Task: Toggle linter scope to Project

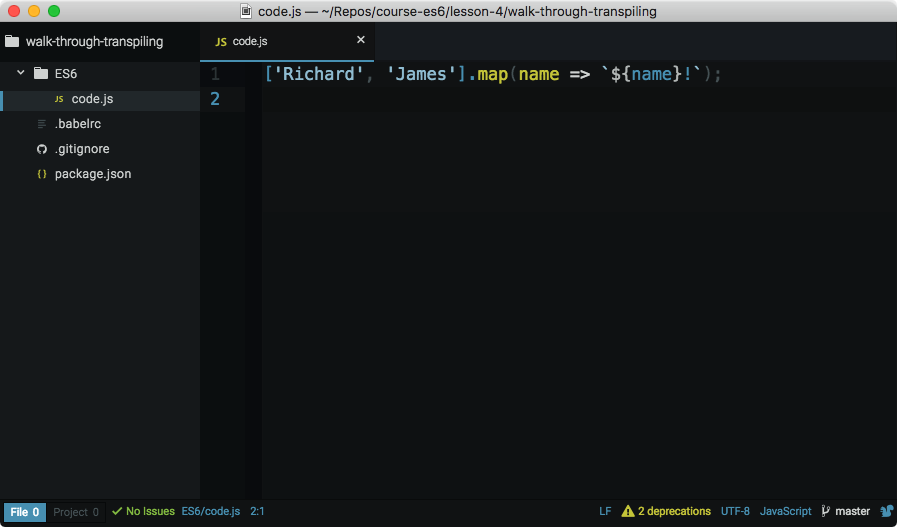Action: coord(76,512)
